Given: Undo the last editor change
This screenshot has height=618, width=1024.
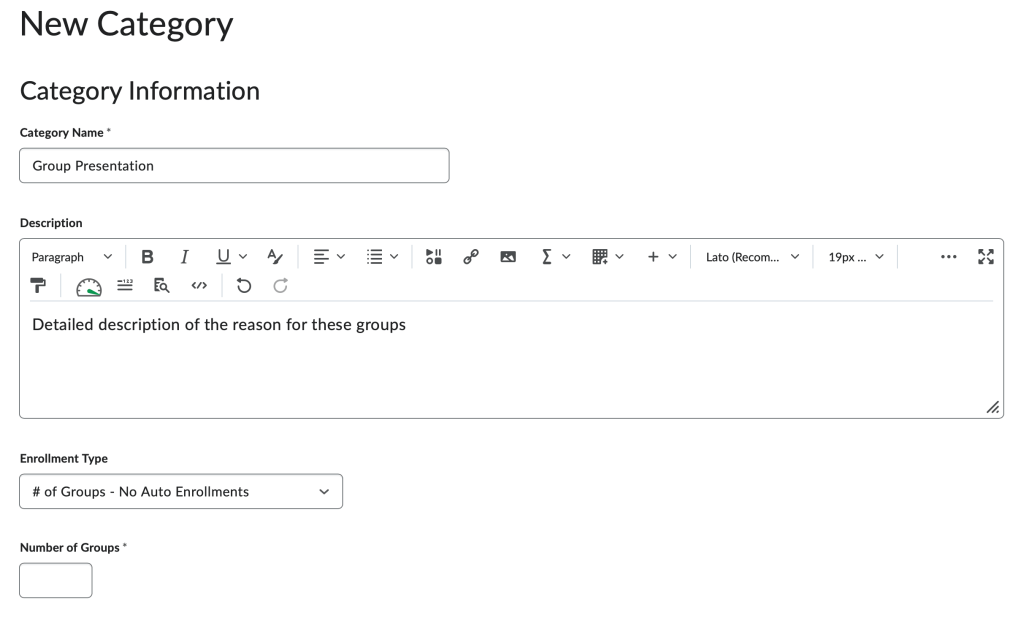Looking at the screenshot, I should coord(243,286).
